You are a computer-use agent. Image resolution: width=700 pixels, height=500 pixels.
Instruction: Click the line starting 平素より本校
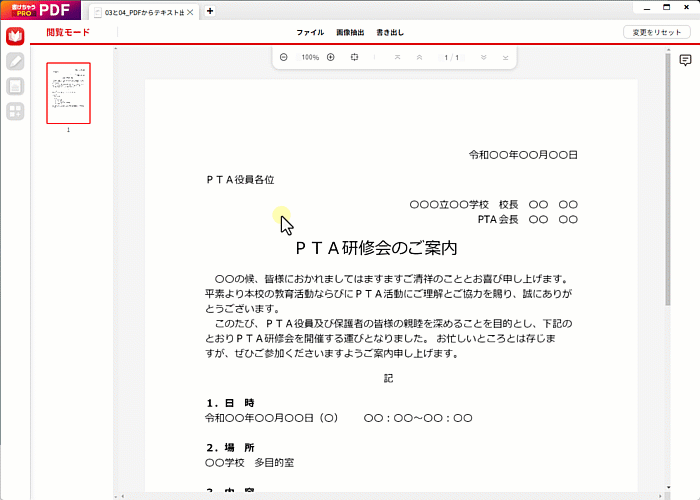tap(388, 294)
